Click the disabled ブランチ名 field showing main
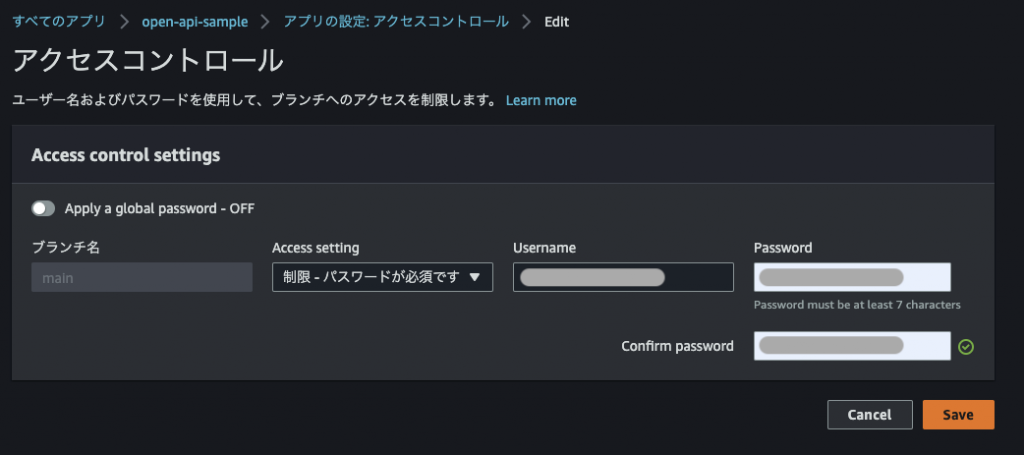The height and width of the screenshot is (455, 1024). tap(142, 277)
